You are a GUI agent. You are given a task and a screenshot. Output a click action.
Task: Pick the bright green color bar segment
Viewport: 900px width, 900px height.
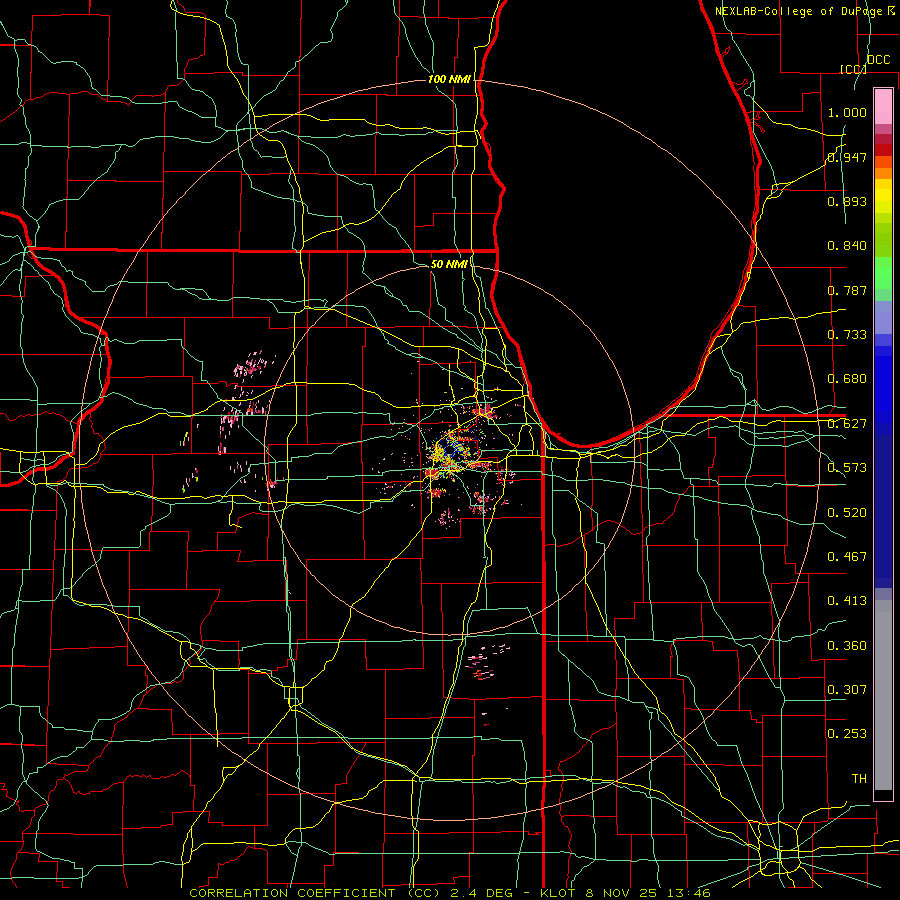pos(883,273)
